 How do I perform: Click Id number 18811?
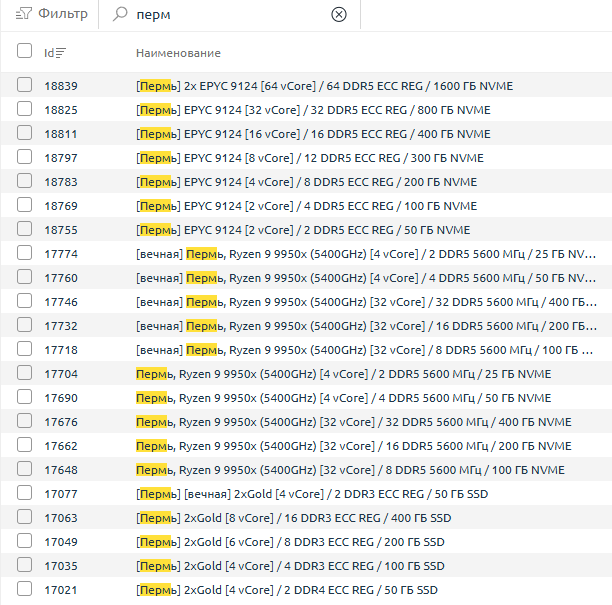[x=60, y=134]
